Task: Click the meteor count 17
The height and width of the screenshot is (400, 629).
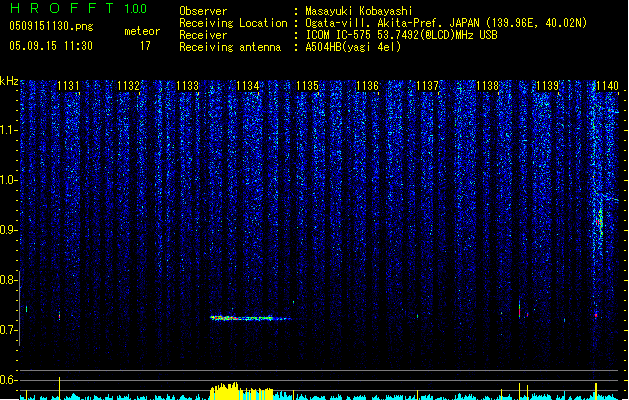Action: (x=145, y=46)
